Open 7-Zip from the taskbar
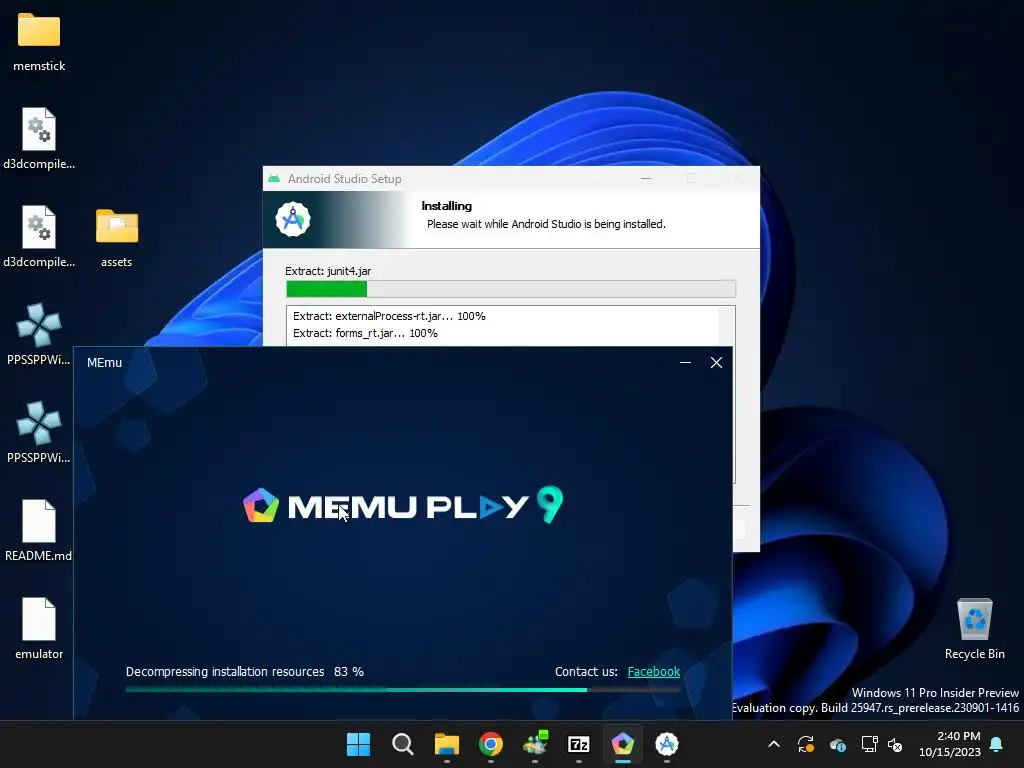 (579, 744)
